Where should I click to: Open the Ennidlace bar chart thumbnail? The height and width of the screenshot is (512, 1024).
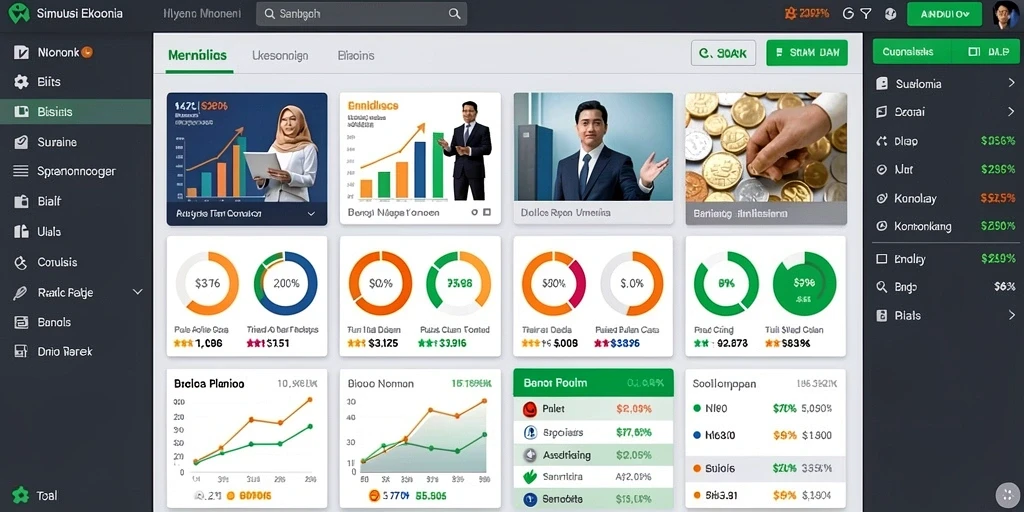tap(420, 148)
